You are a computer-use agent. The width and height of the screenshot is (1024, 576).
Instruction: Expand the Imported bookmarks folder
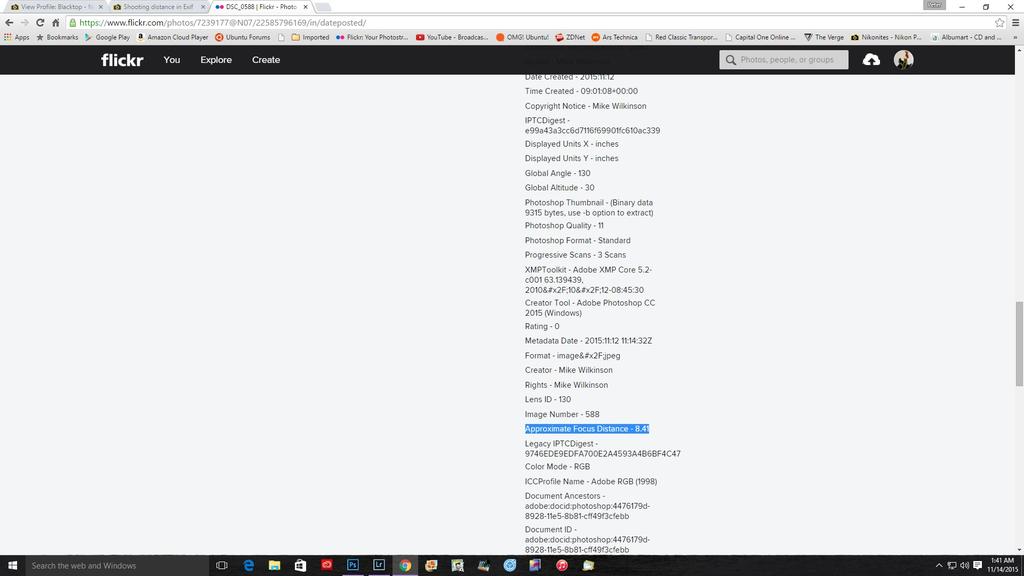tap(310, 37)
